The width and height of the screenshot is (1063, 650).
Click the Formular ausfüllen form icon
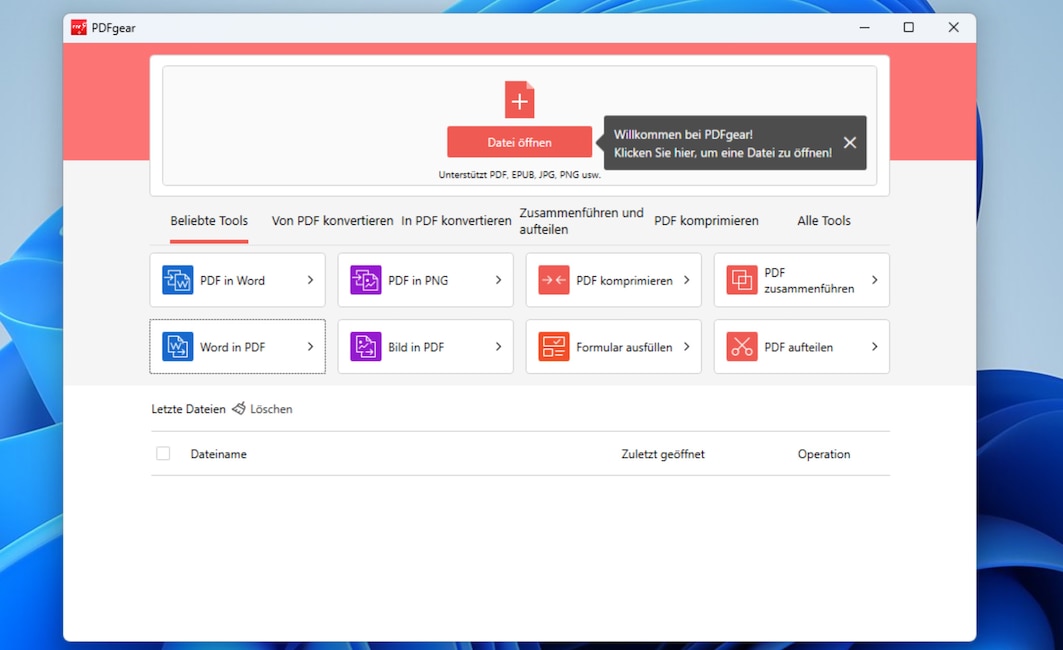(x=554, y=347)
